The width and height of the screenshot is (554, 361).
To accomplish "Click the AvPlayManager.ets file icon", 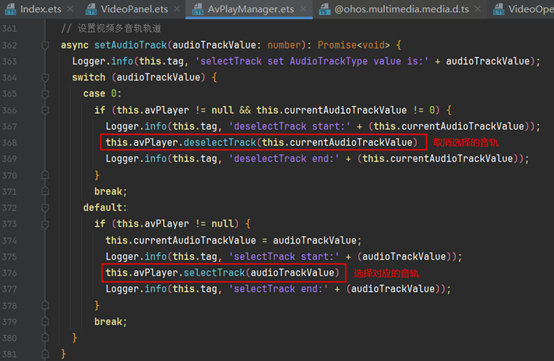I will tap(198, 9).
